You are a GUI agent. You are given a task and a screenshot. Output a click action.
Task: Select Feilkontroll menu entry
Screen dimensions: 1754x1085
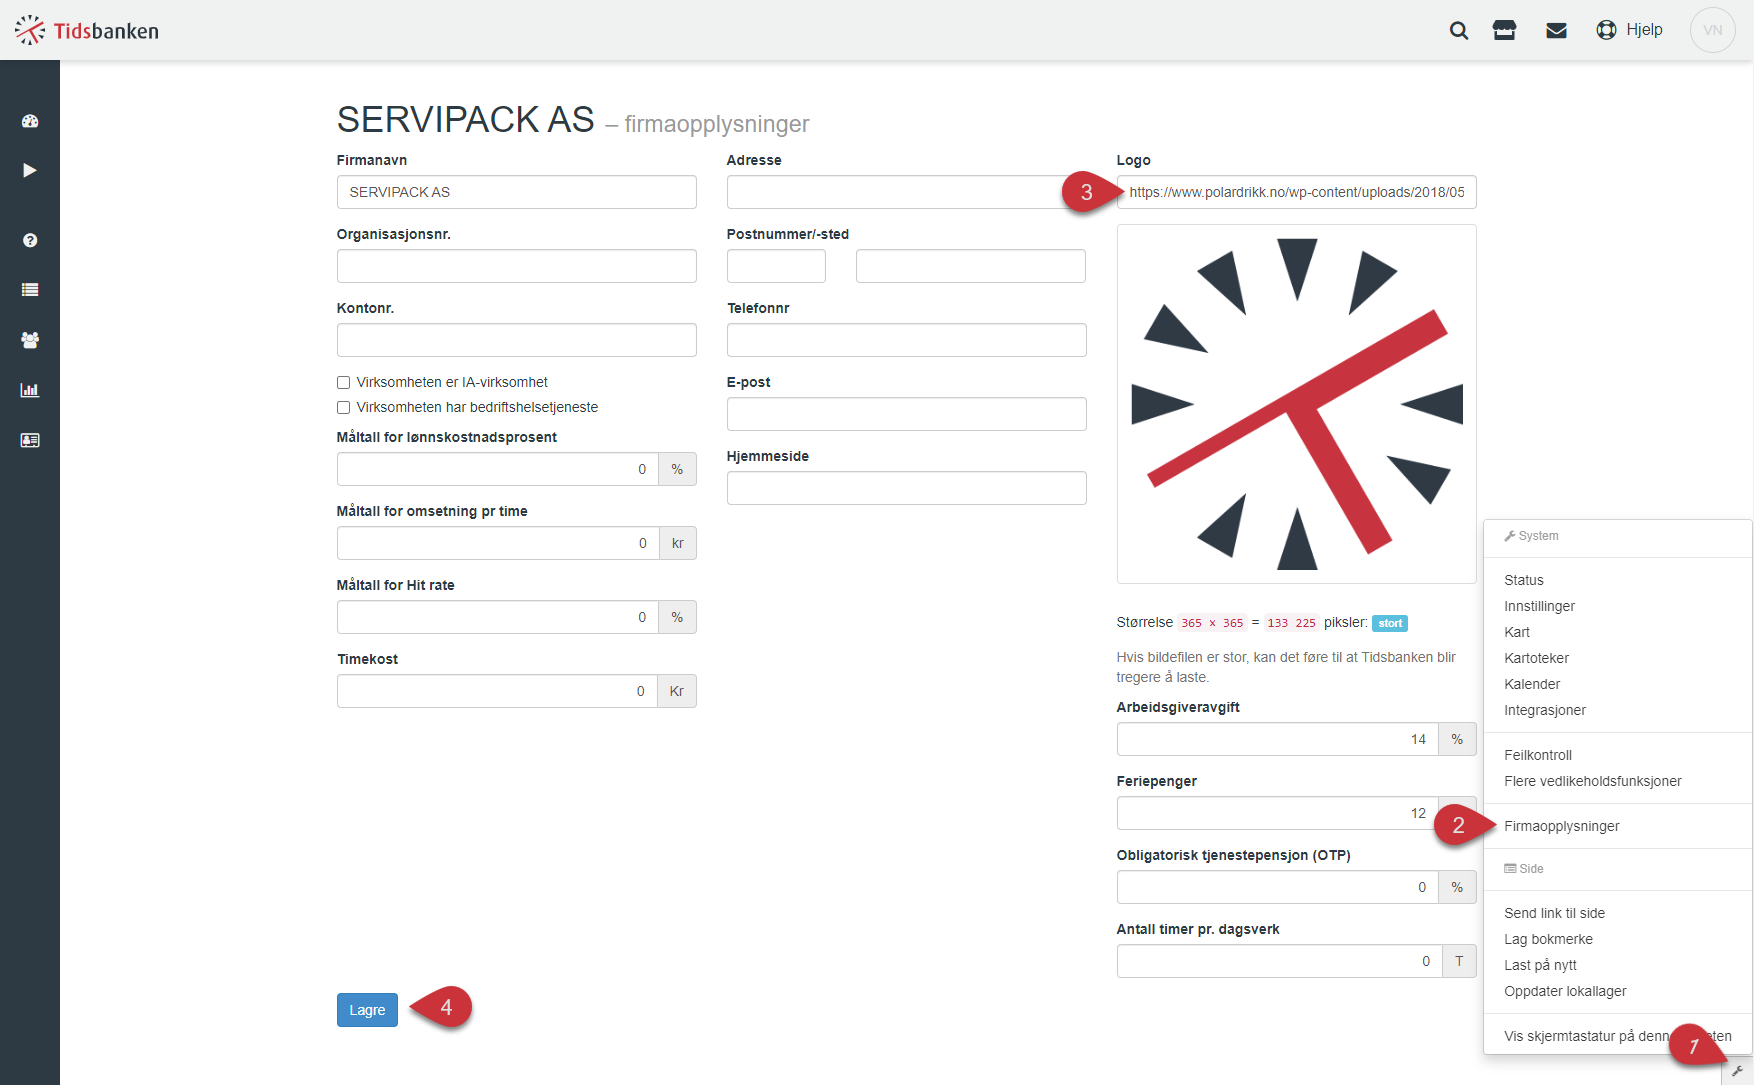(x=1538, y=755)
